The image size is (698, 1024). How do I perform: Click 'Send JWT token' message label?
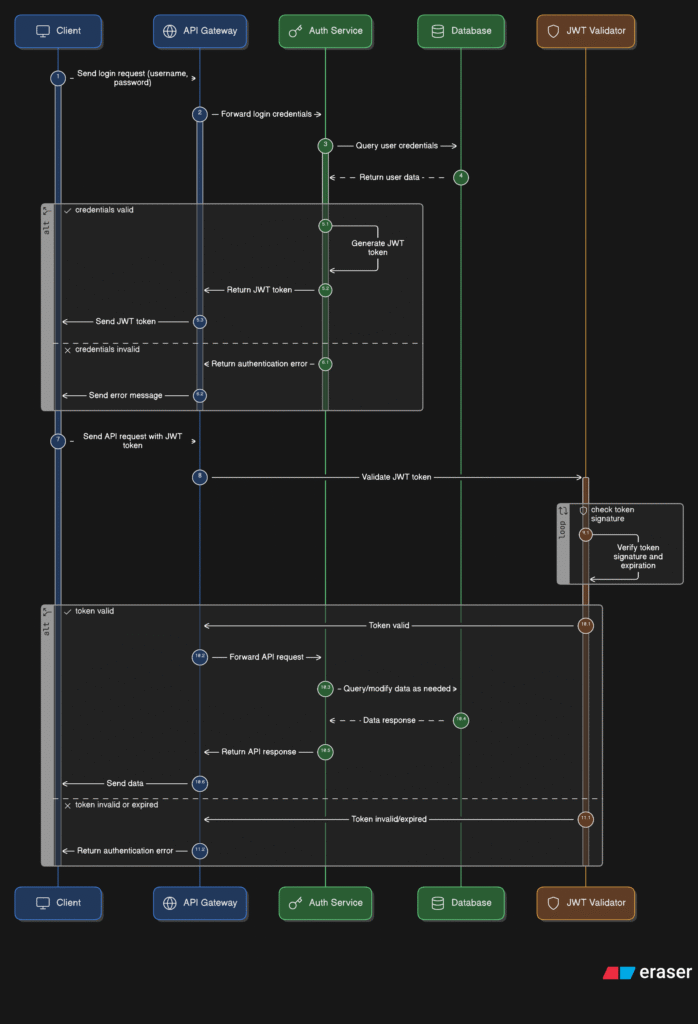pyautogui.click(x=125, y=321)
